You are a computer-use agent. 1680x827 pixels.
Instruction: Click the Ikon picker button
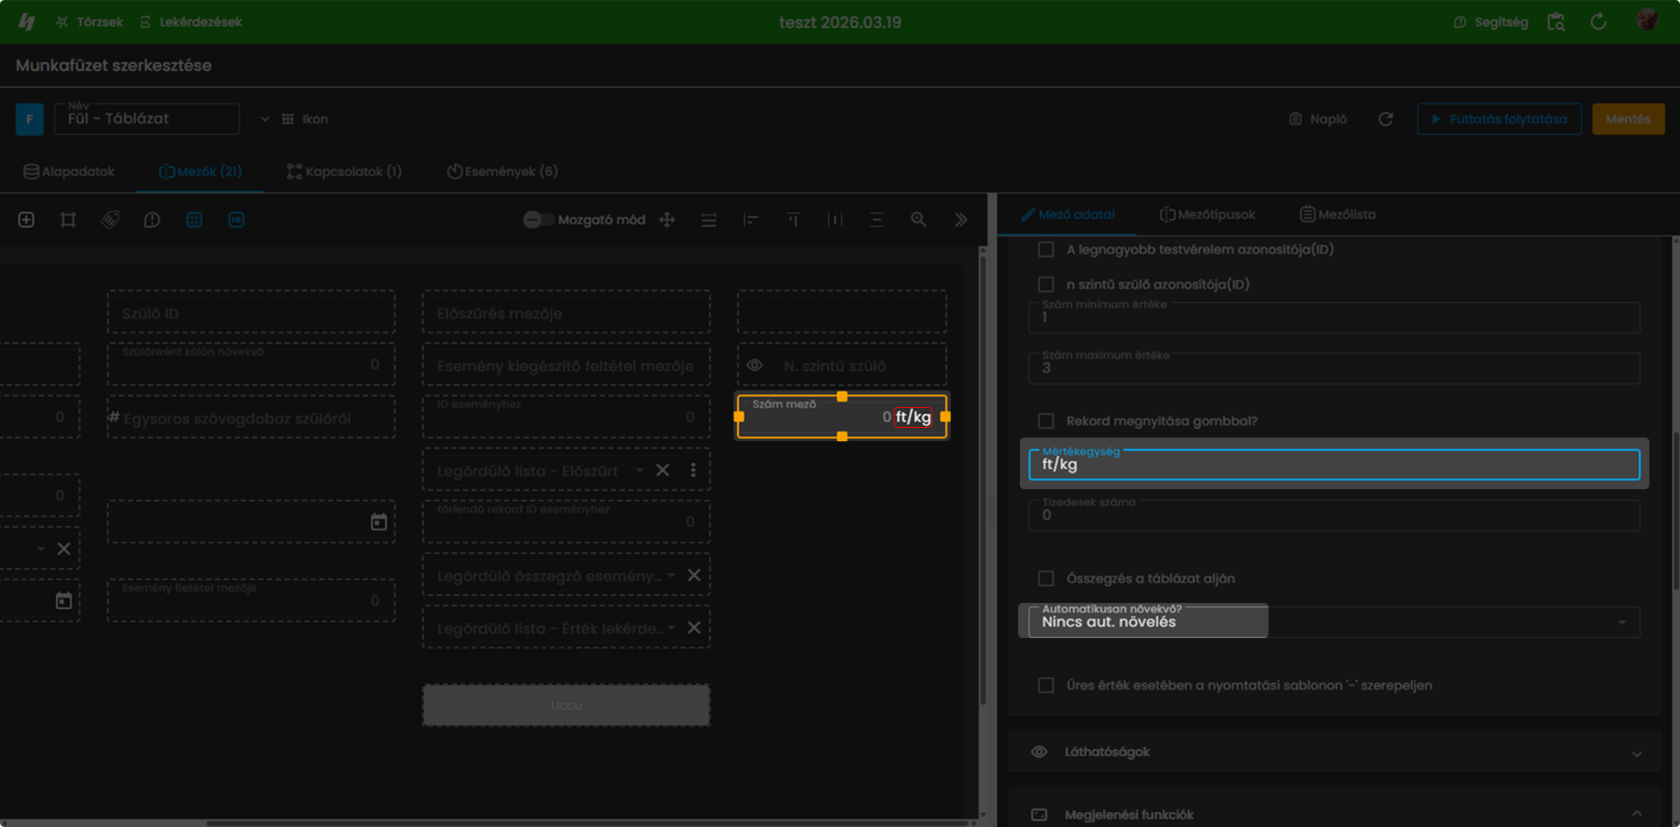(x=305, y=119)
